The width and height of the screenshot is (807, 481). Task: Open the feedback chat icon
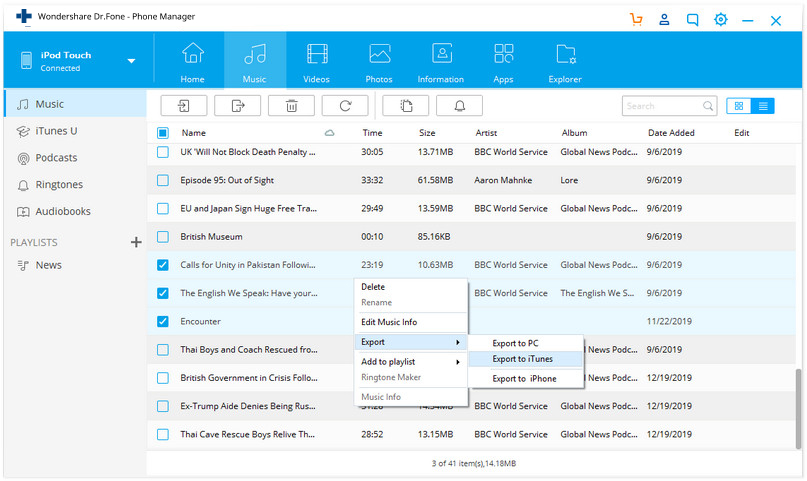[x=693, y=20]
